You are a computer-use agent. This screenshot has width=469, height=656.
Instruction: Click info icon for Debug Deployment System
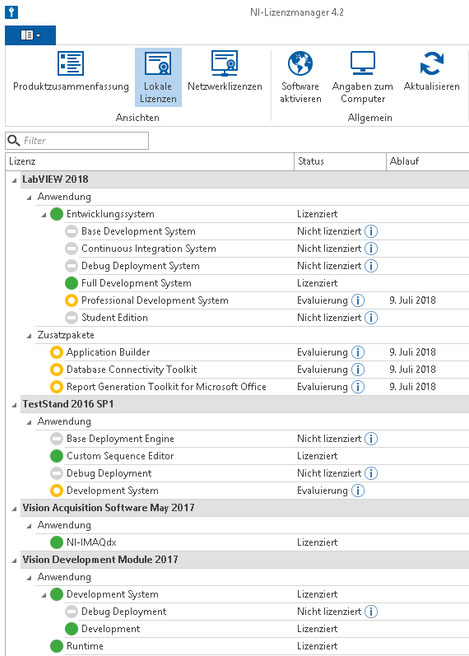[371, 266]
